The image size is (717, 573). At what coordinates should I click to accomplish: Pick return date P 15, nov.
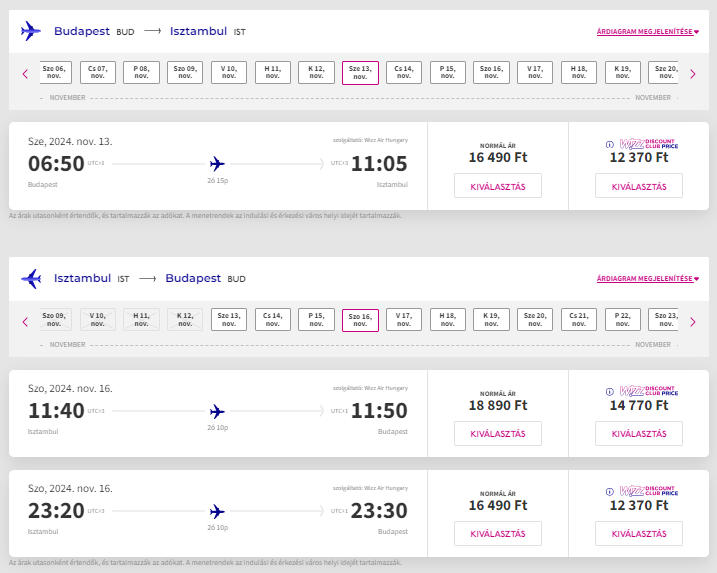click(316, 320)
